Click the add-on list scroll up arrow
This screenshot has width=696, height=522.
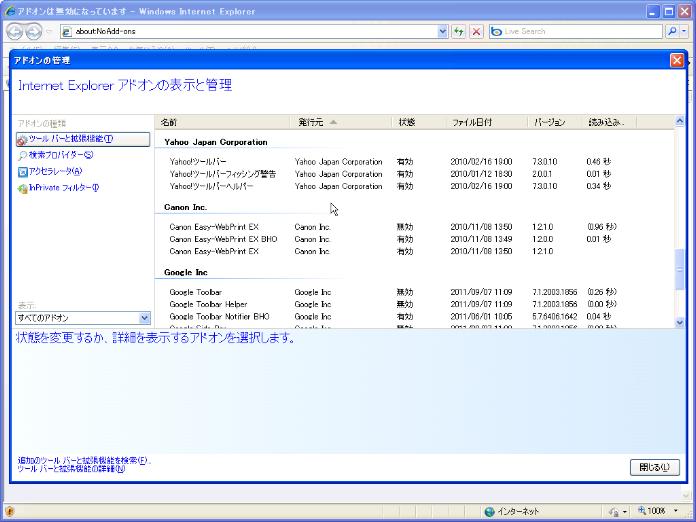(680, 120)
